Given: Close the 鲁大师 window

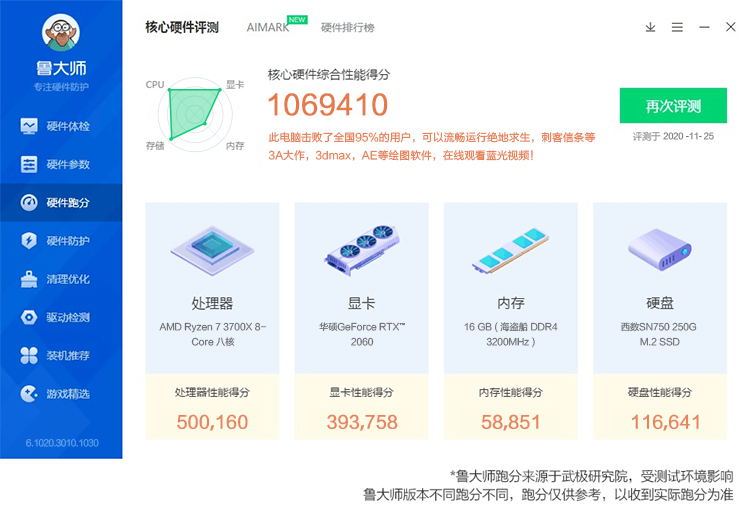Looking at the screenshot, I should [730, 27].
